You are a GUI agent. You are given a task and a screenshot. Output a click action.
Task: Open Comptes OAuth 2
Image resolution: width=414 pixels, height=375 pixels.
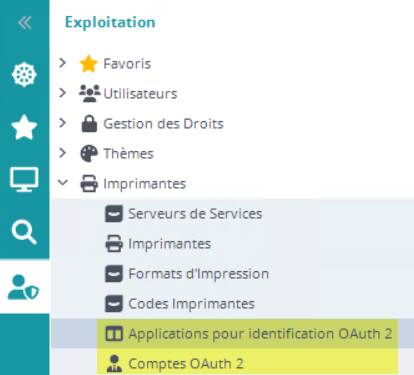pyautogui.click(x=186, y=364)
